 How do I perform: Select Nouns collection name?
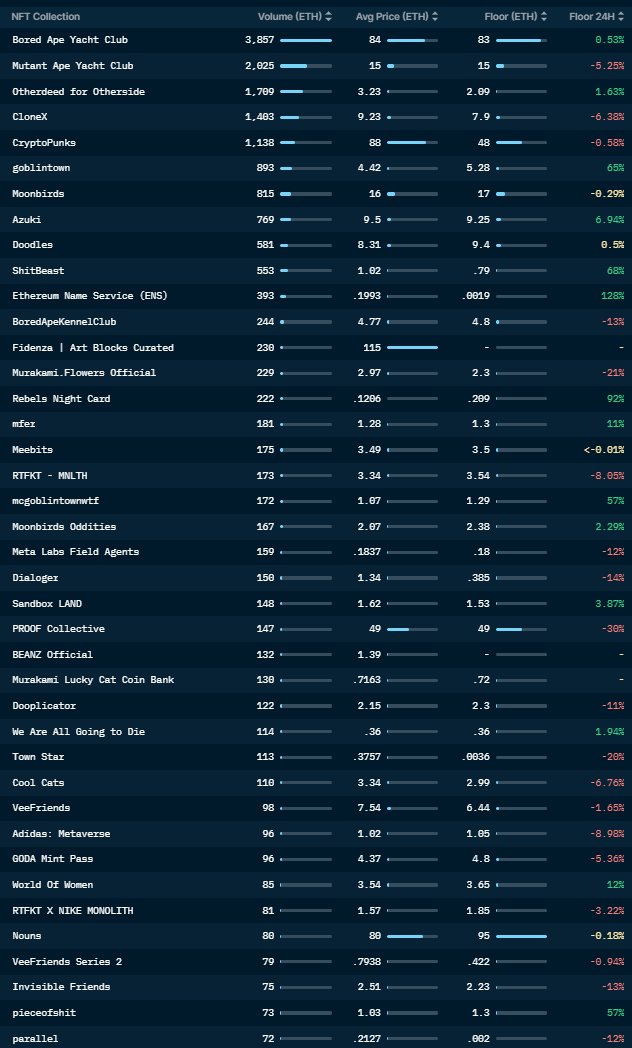pyautogui.click(x=27, y=936)
